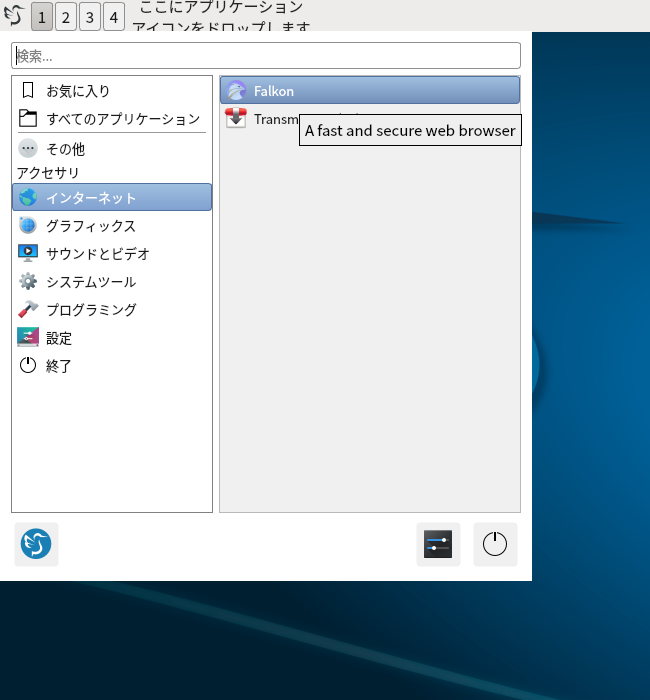650x700 pixels.
Task: Switch to workspace 3
Action: click(90, 17)
